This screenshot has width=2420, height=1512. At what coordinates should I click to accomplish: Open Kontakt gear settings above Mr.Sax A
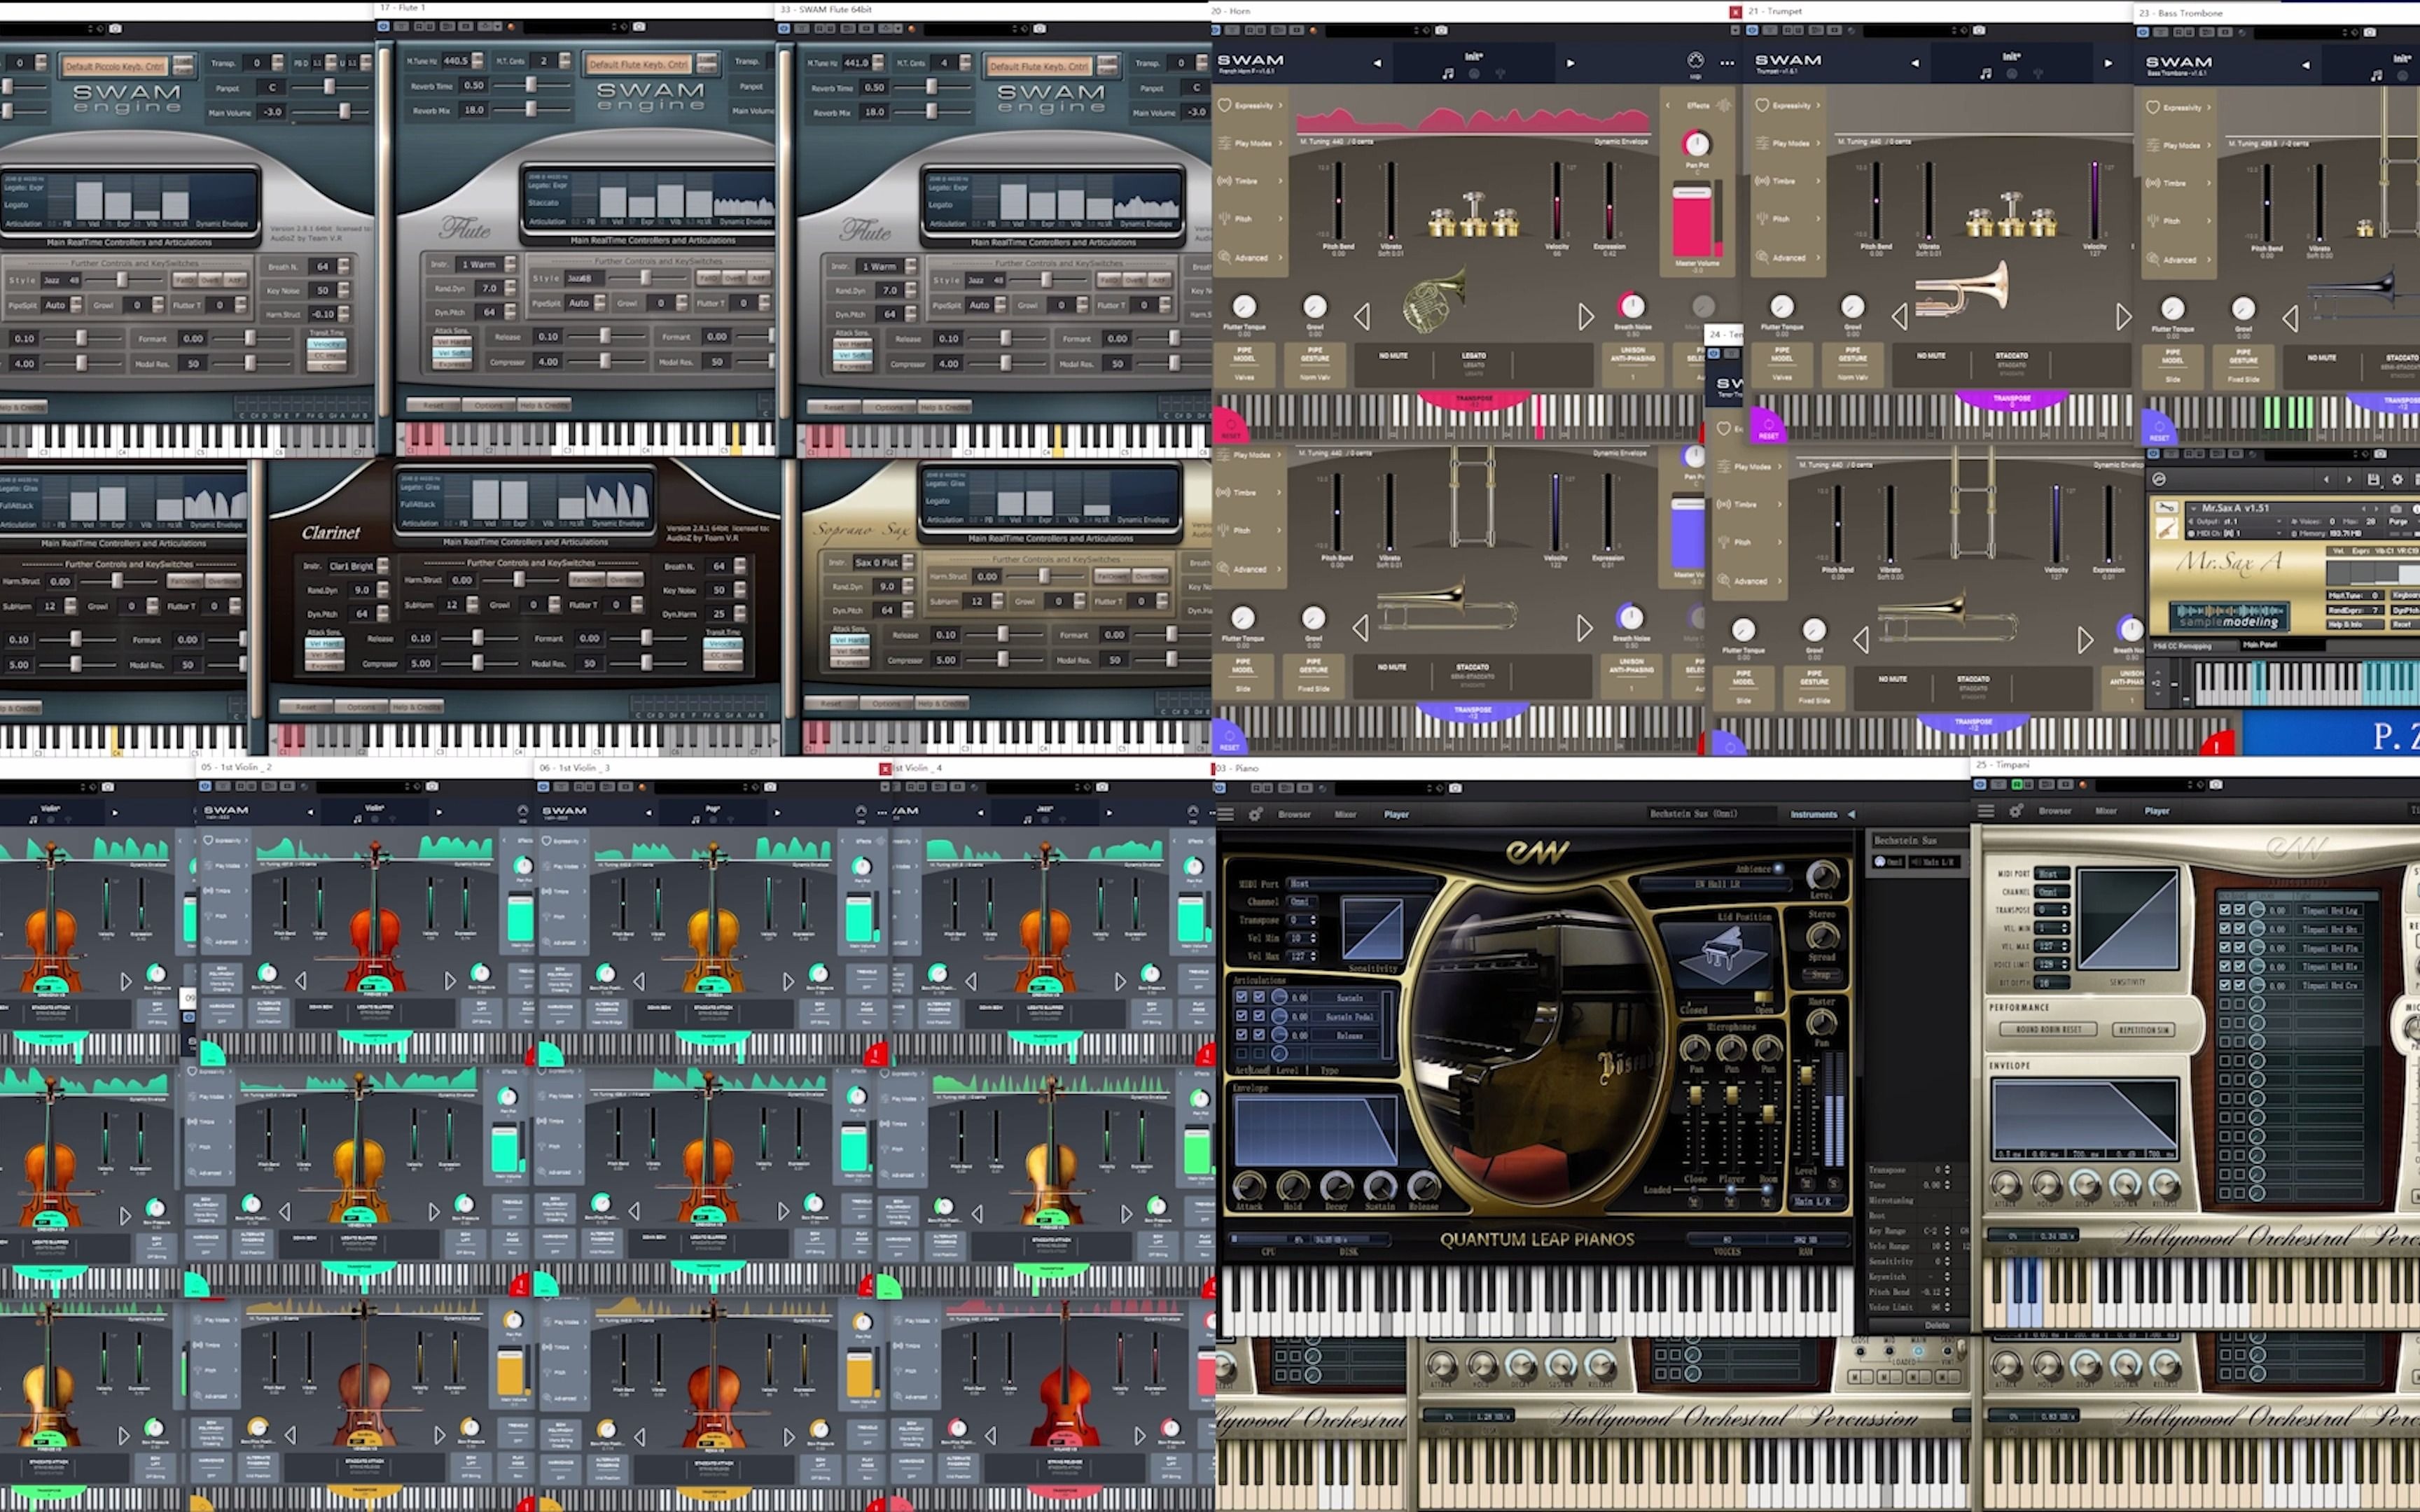click(x=2396, y=480)
